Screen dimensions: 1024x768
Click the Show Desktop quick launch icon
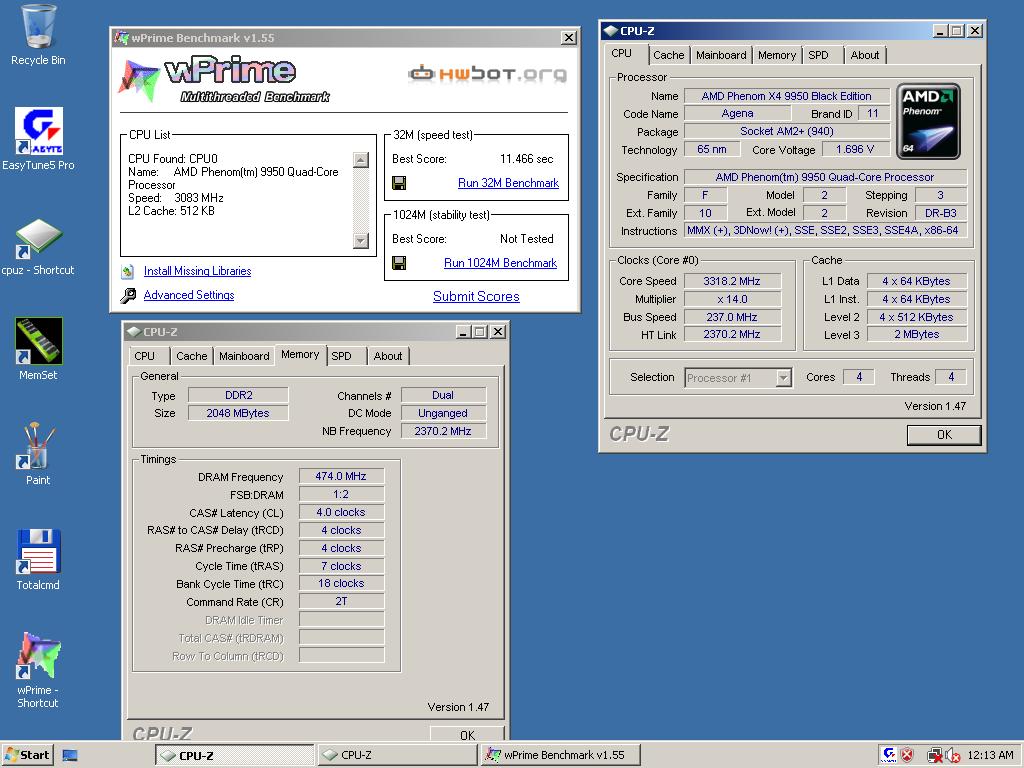(70, 756)
